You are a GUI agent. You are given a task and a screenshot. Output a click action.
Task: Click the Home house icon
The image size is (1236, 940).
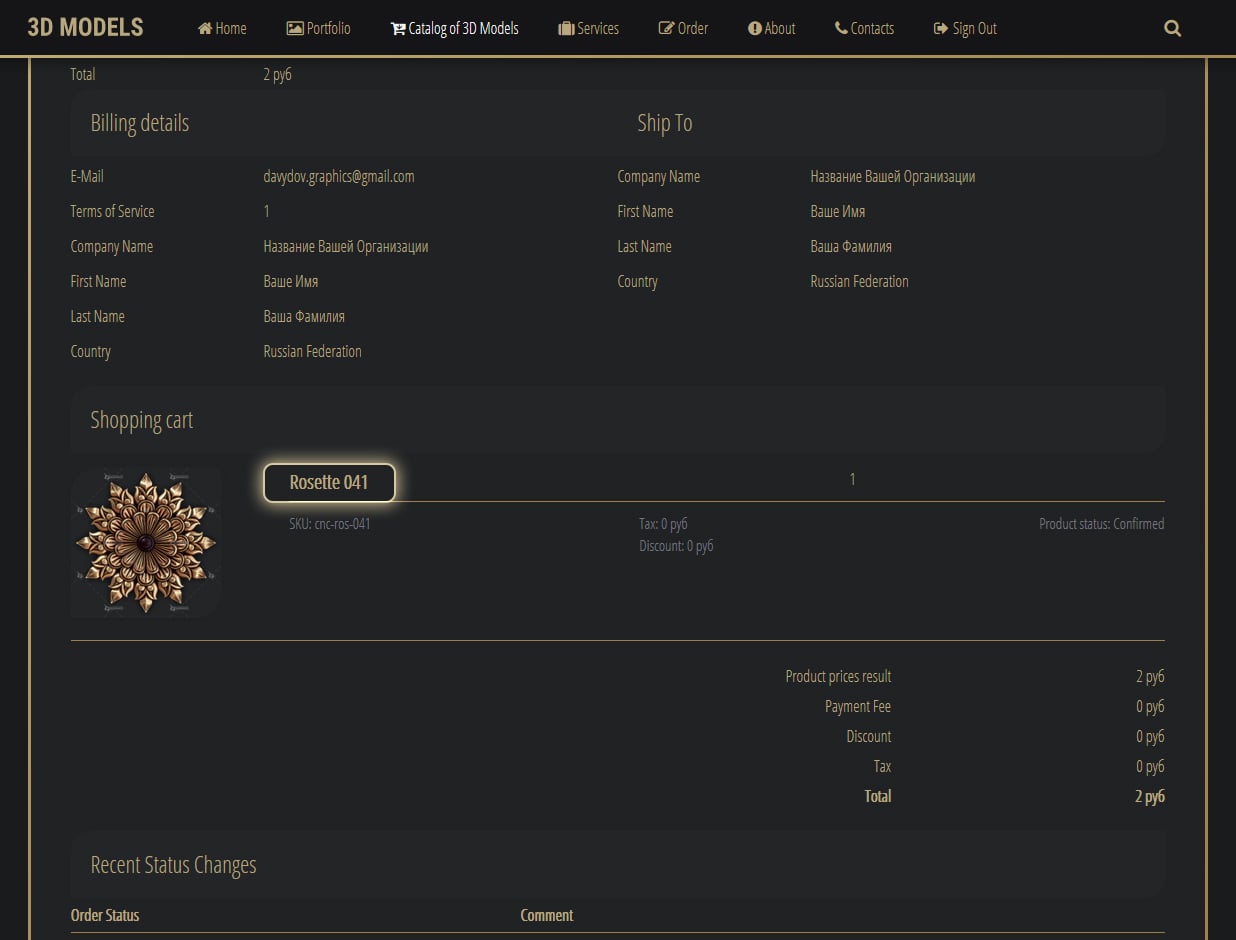(205, 28)
